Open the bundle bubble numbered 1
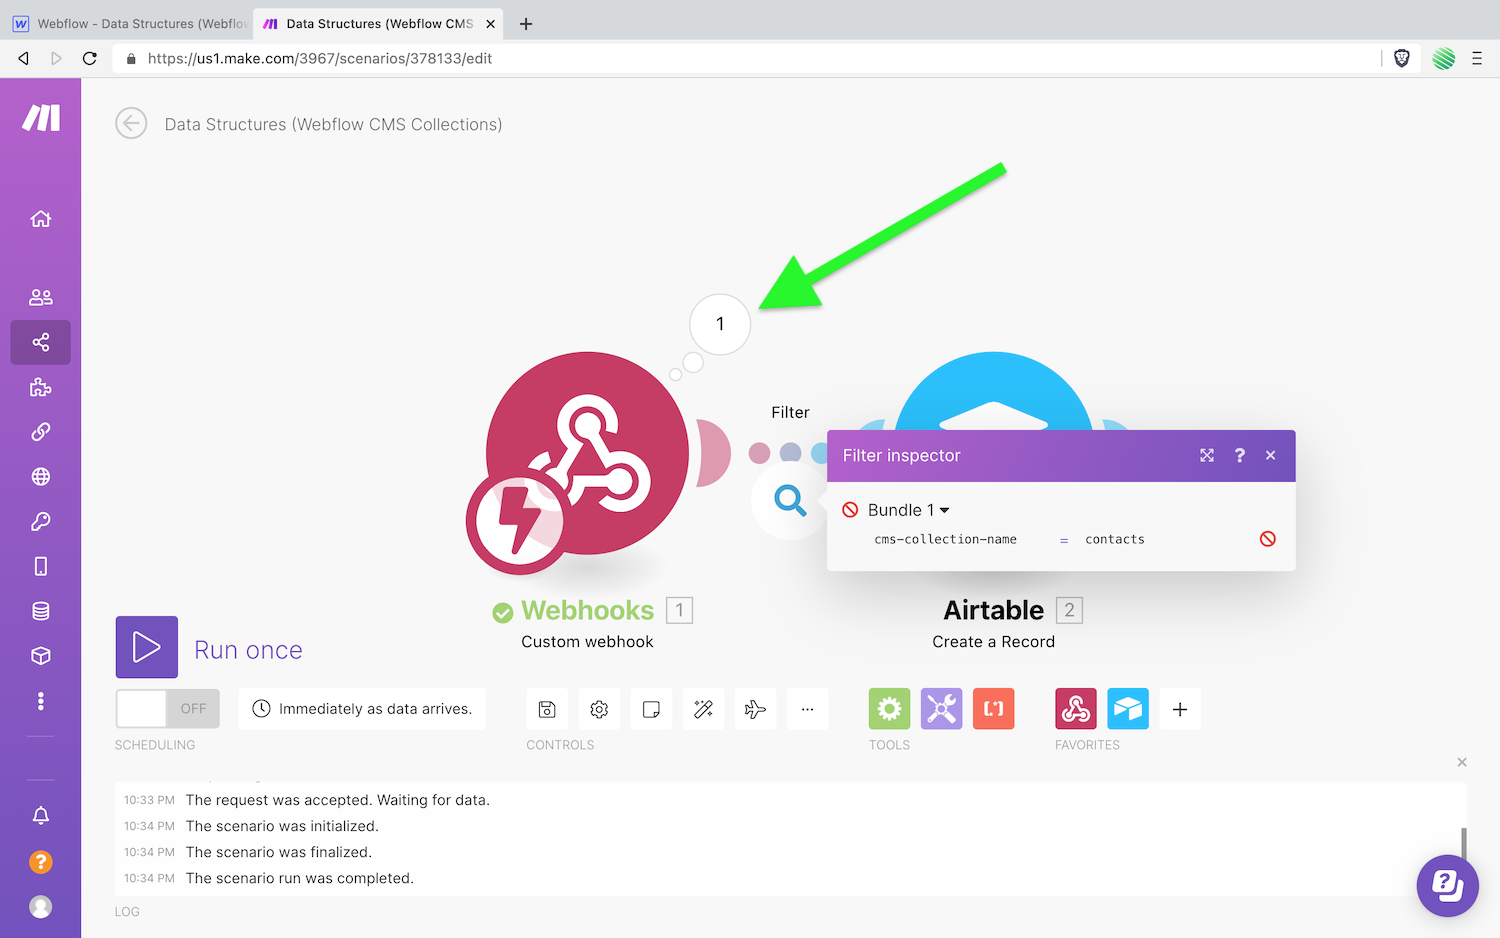The width and height of the screenshot is (1500, 938). [x=720, y=324]
